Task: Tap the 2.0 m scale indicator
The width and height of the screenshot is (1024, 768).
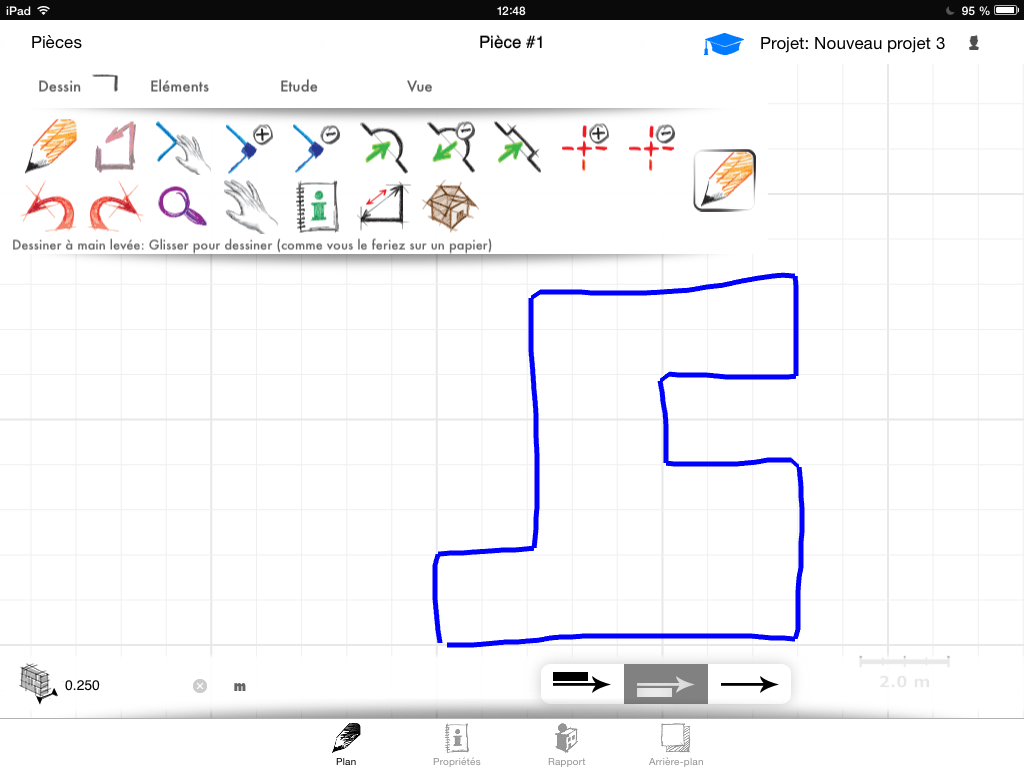Action: [904, 673]
